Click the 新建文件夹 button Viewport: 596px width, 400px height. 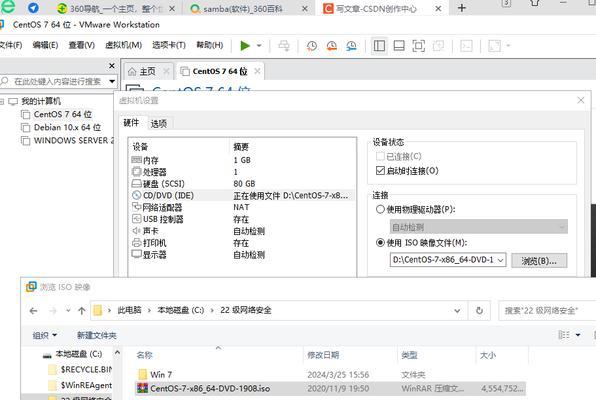coord(97,335)
